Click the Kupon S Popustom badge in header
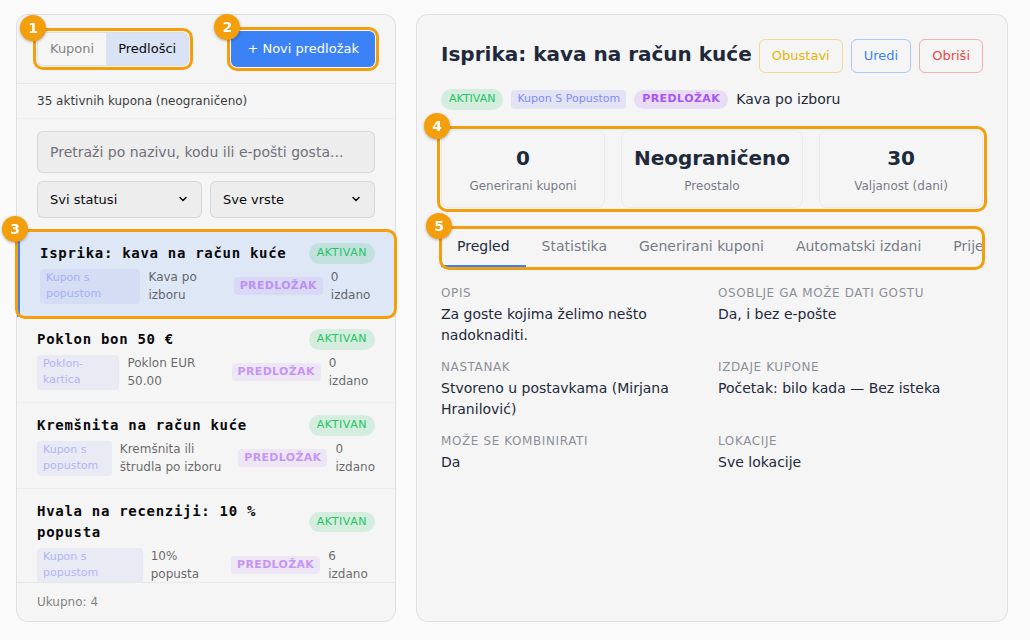Viewport: 1030px width, 640px height. tap(568, 99)
